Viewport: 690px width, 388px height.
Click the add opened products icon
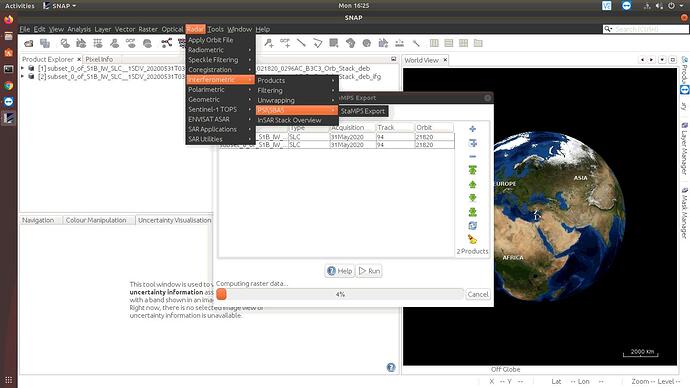tap(473, 143)
